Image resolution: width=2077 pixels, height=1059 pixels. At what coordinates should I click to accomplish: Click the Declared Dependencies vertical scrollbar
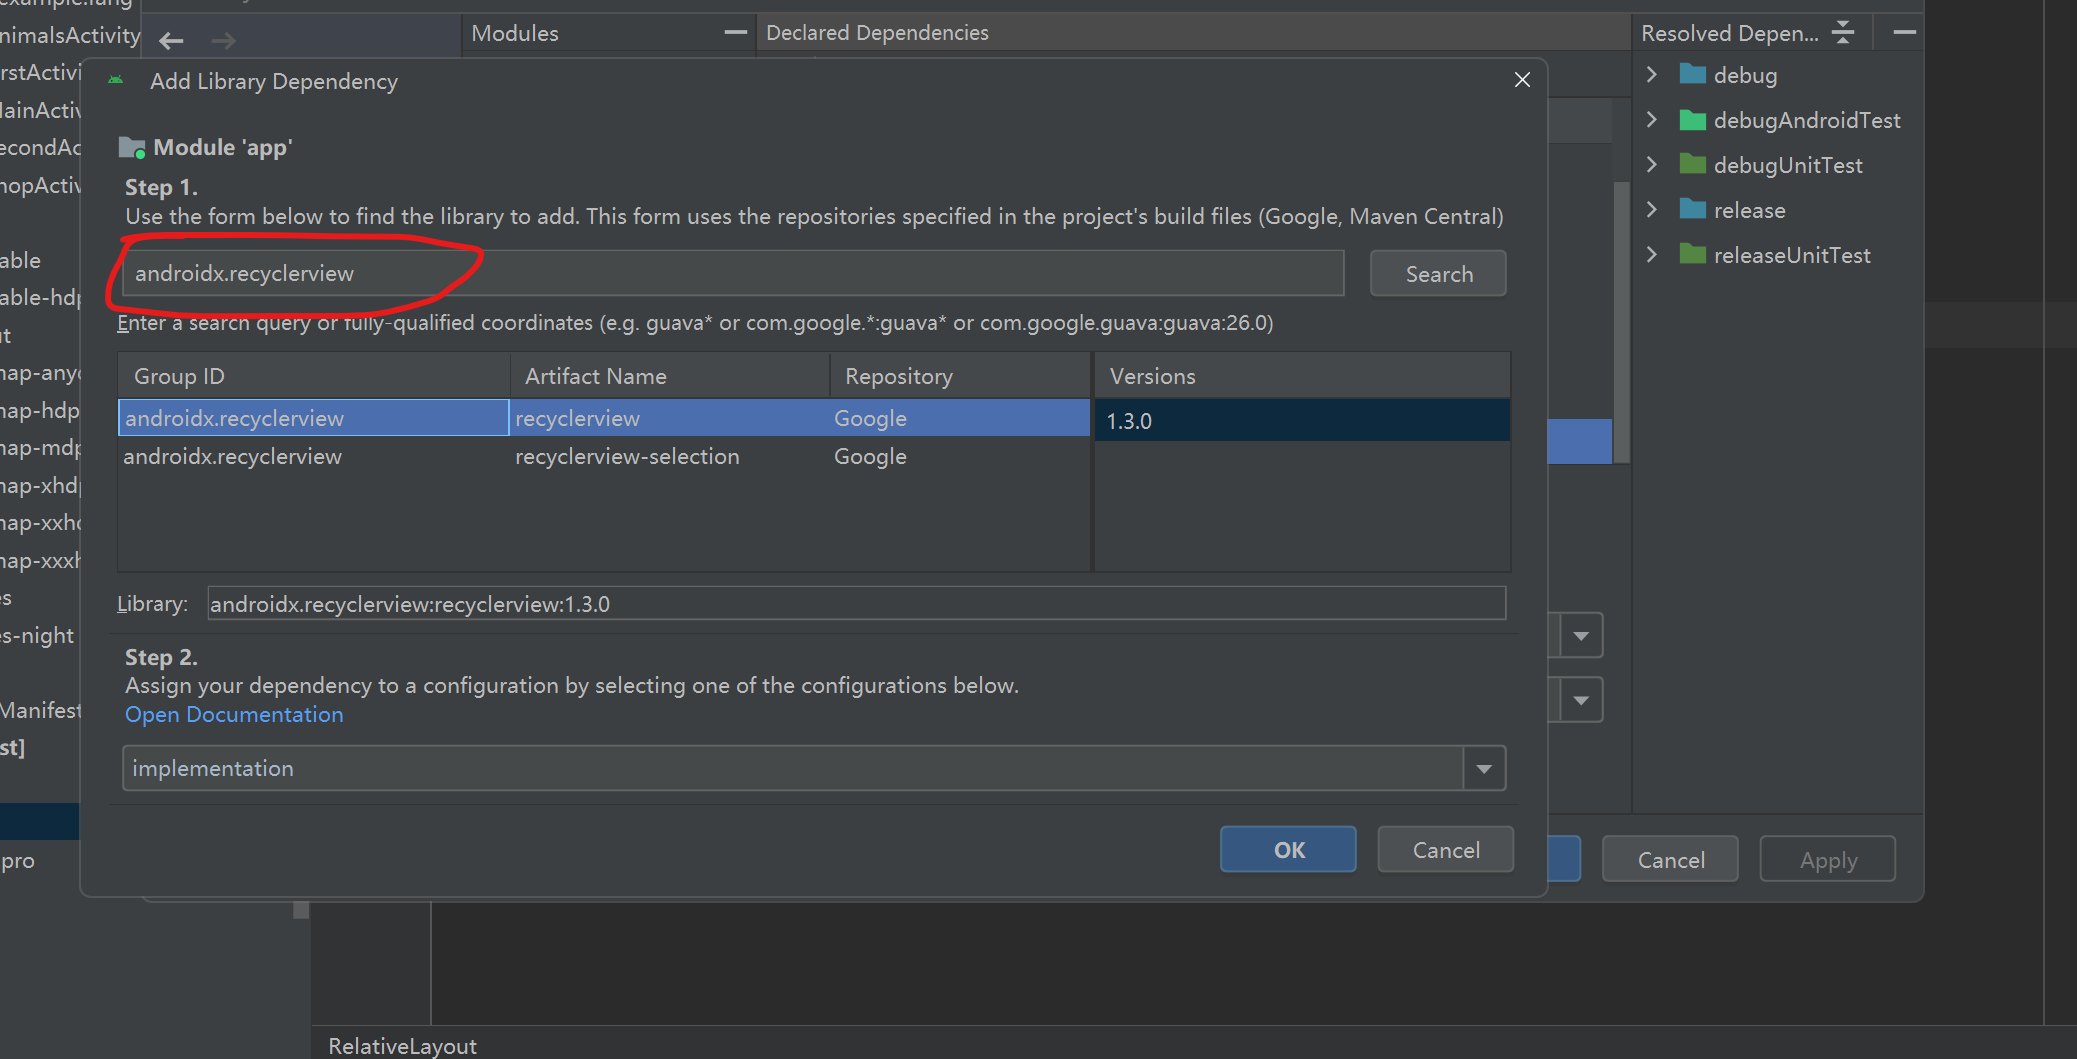pos(1622,322)
